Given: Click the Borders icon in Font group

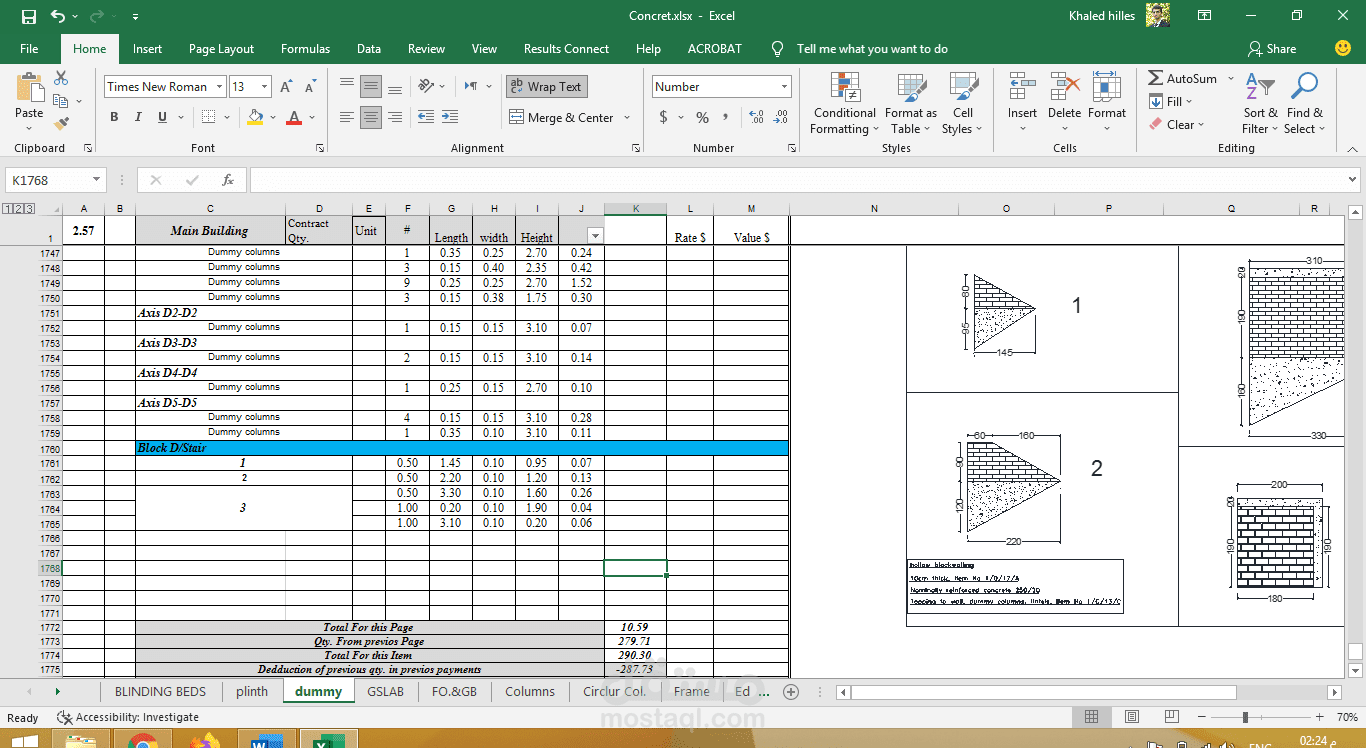Looking at the screenshot, I should (207, 117).
